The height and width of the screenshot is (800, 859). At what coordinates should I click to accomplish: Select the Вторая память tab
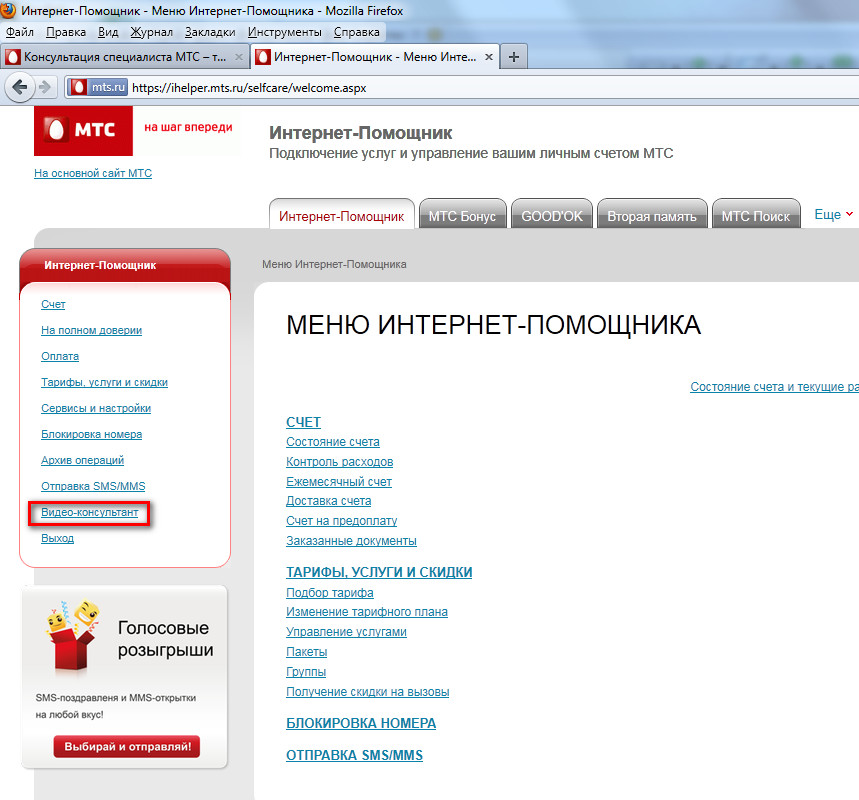tap(652, 216)
